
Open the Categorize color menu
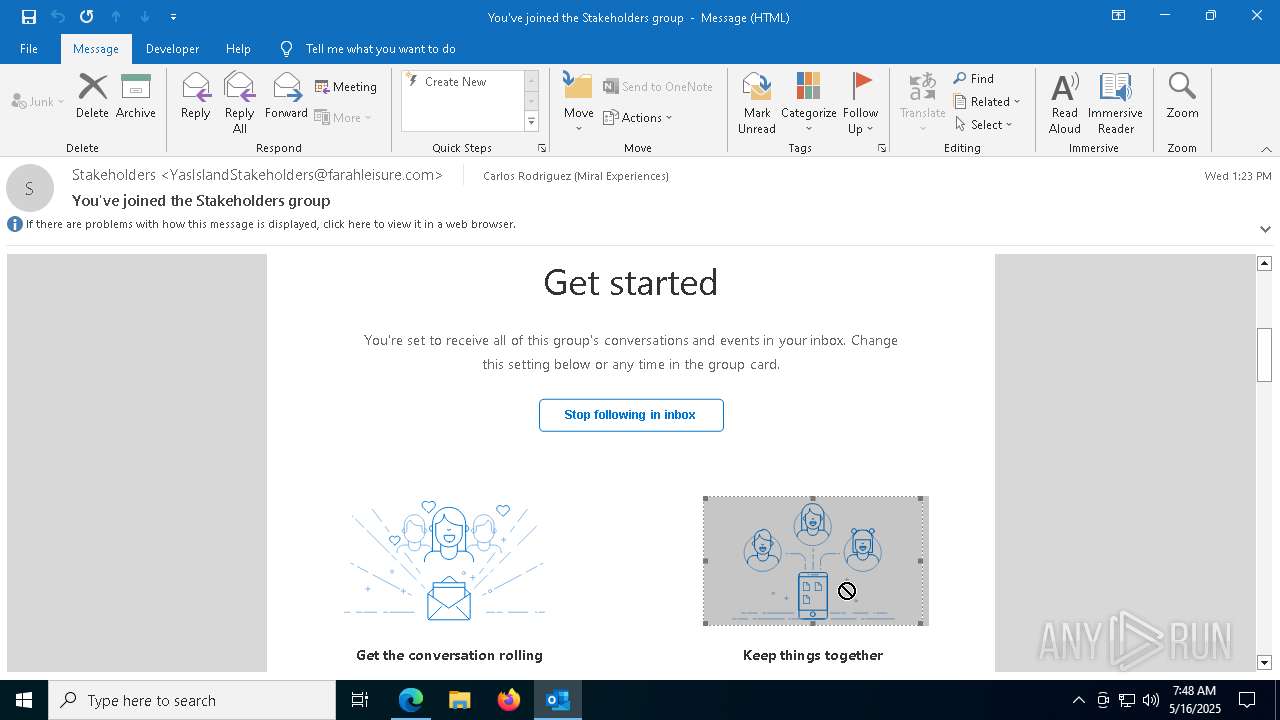coord(809,103)
